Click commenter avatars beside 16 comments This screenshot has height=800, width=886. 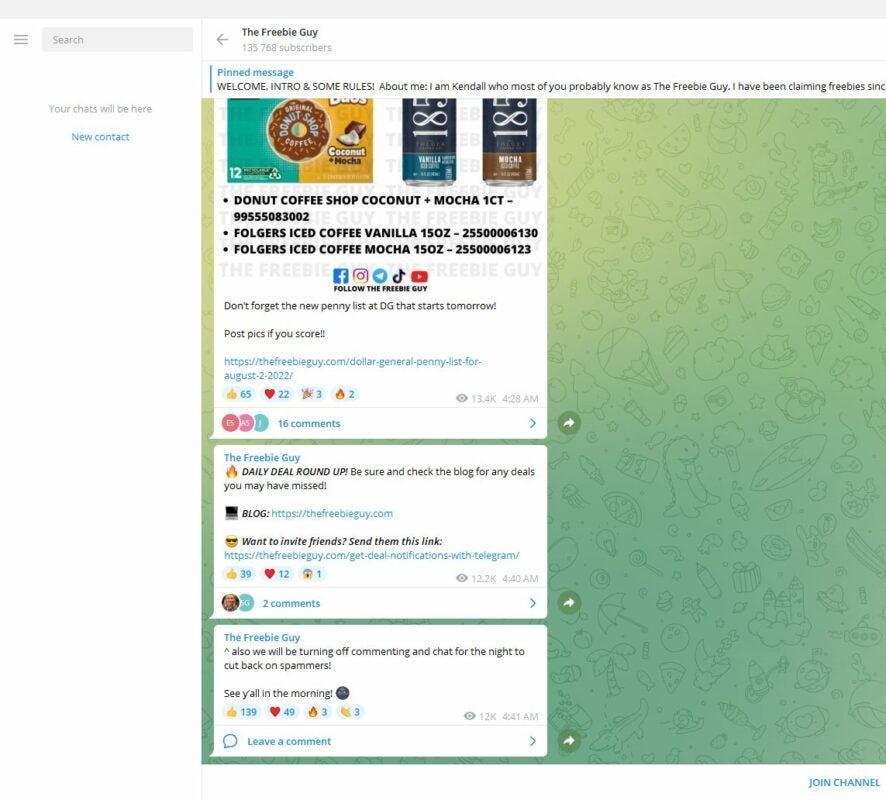pyautogui.click(x=245, y=423)
